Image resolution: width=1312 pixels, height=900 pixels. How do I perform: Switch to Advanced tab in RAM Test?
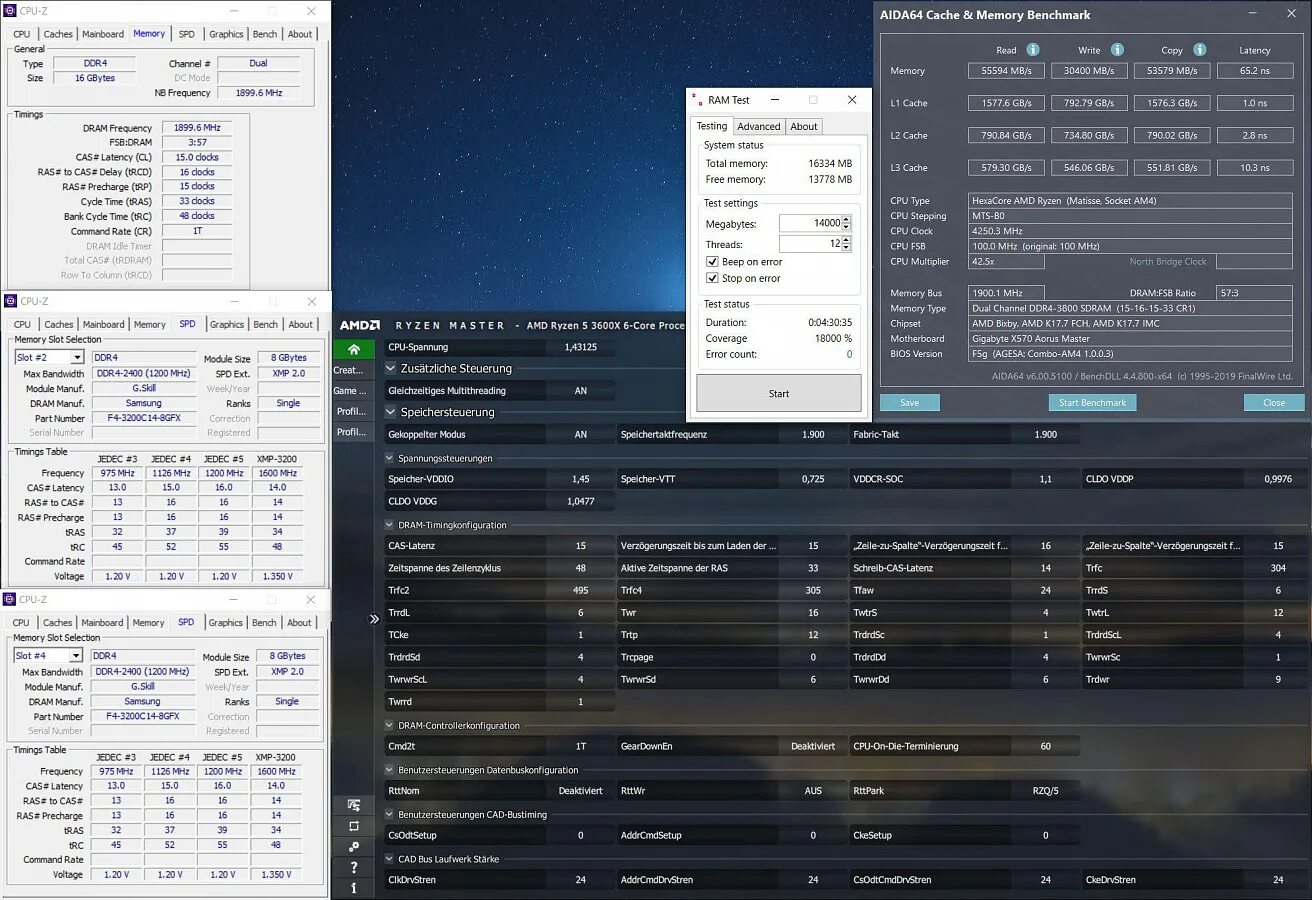pyautogui.click(x=758, y=126)
